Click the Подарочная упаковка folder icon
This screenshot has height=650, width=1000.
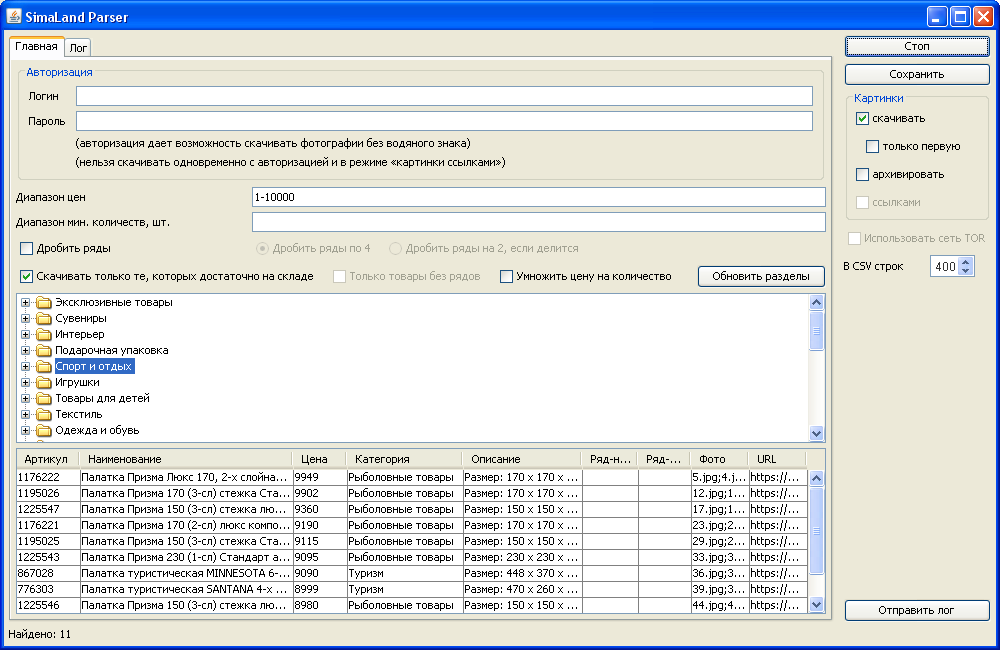click(x=43, y=350)
